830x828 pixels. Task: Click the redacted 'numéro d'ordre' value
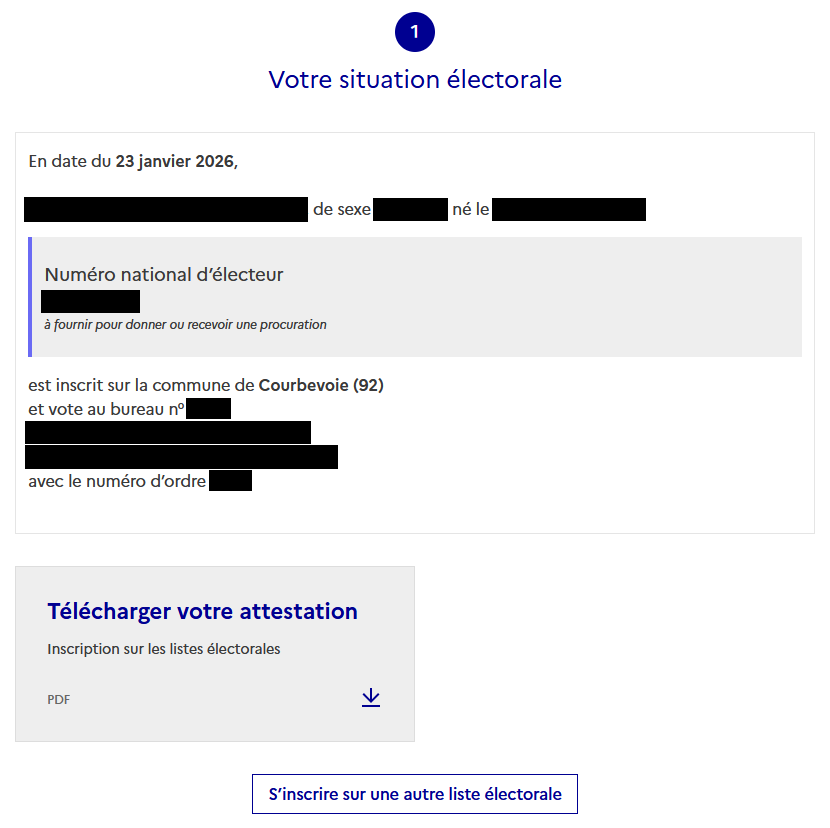(230, 481)
